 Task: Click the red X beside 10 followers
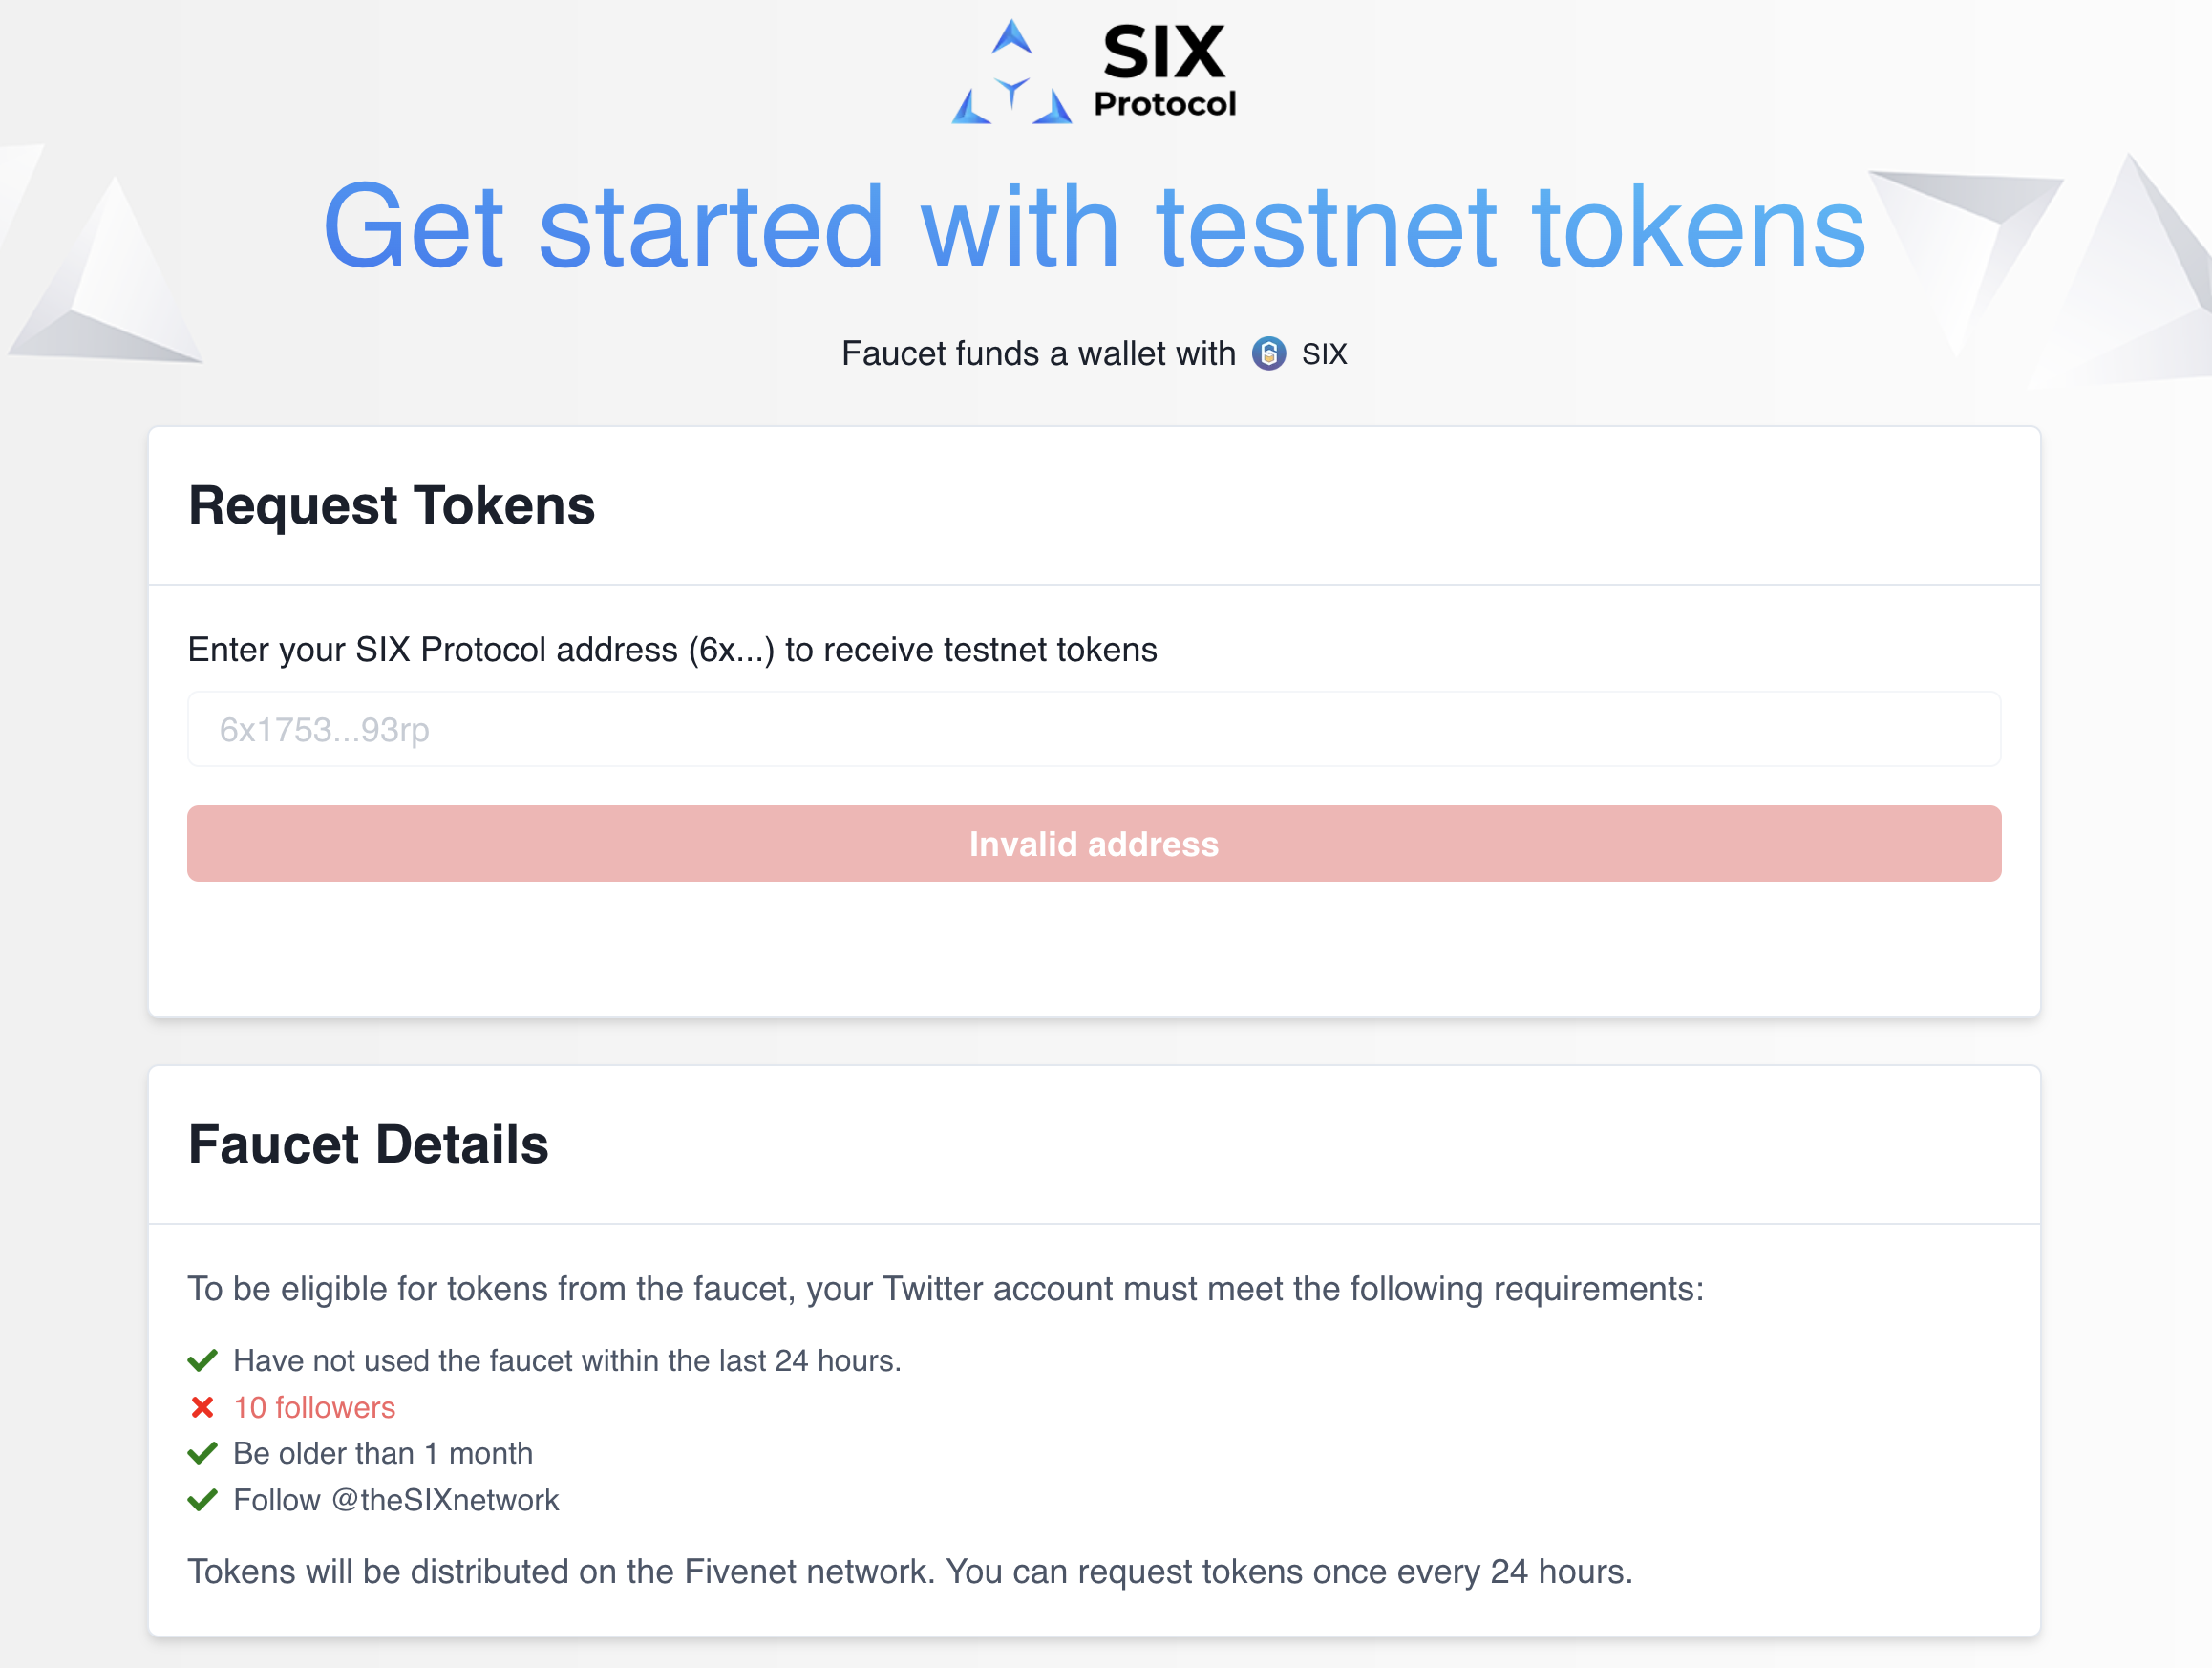[202, 1407]
